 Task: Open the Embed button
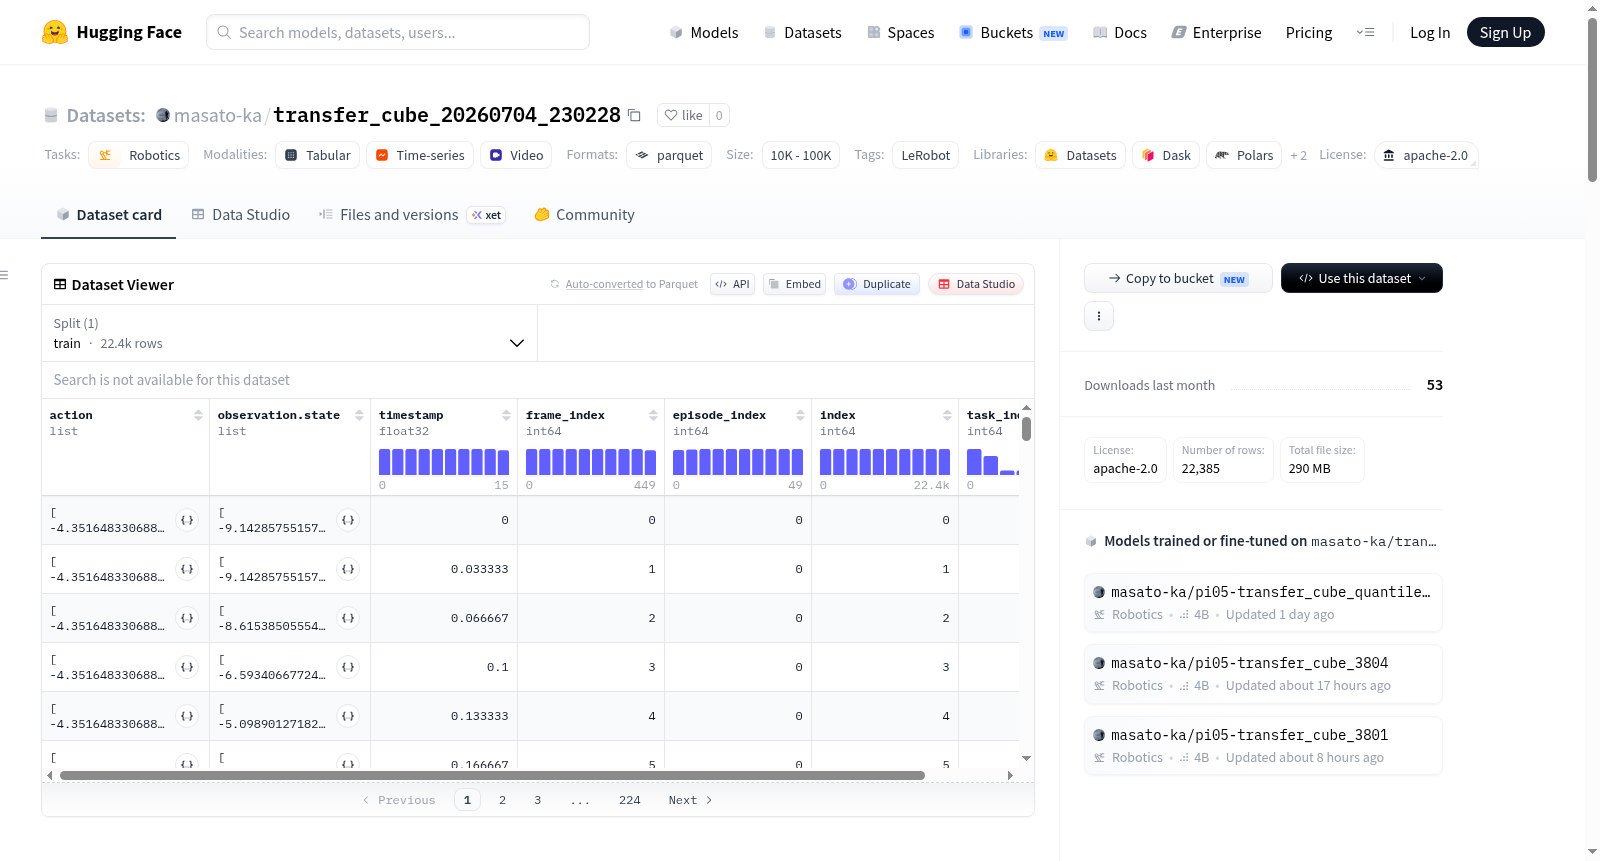coord(795,284)
